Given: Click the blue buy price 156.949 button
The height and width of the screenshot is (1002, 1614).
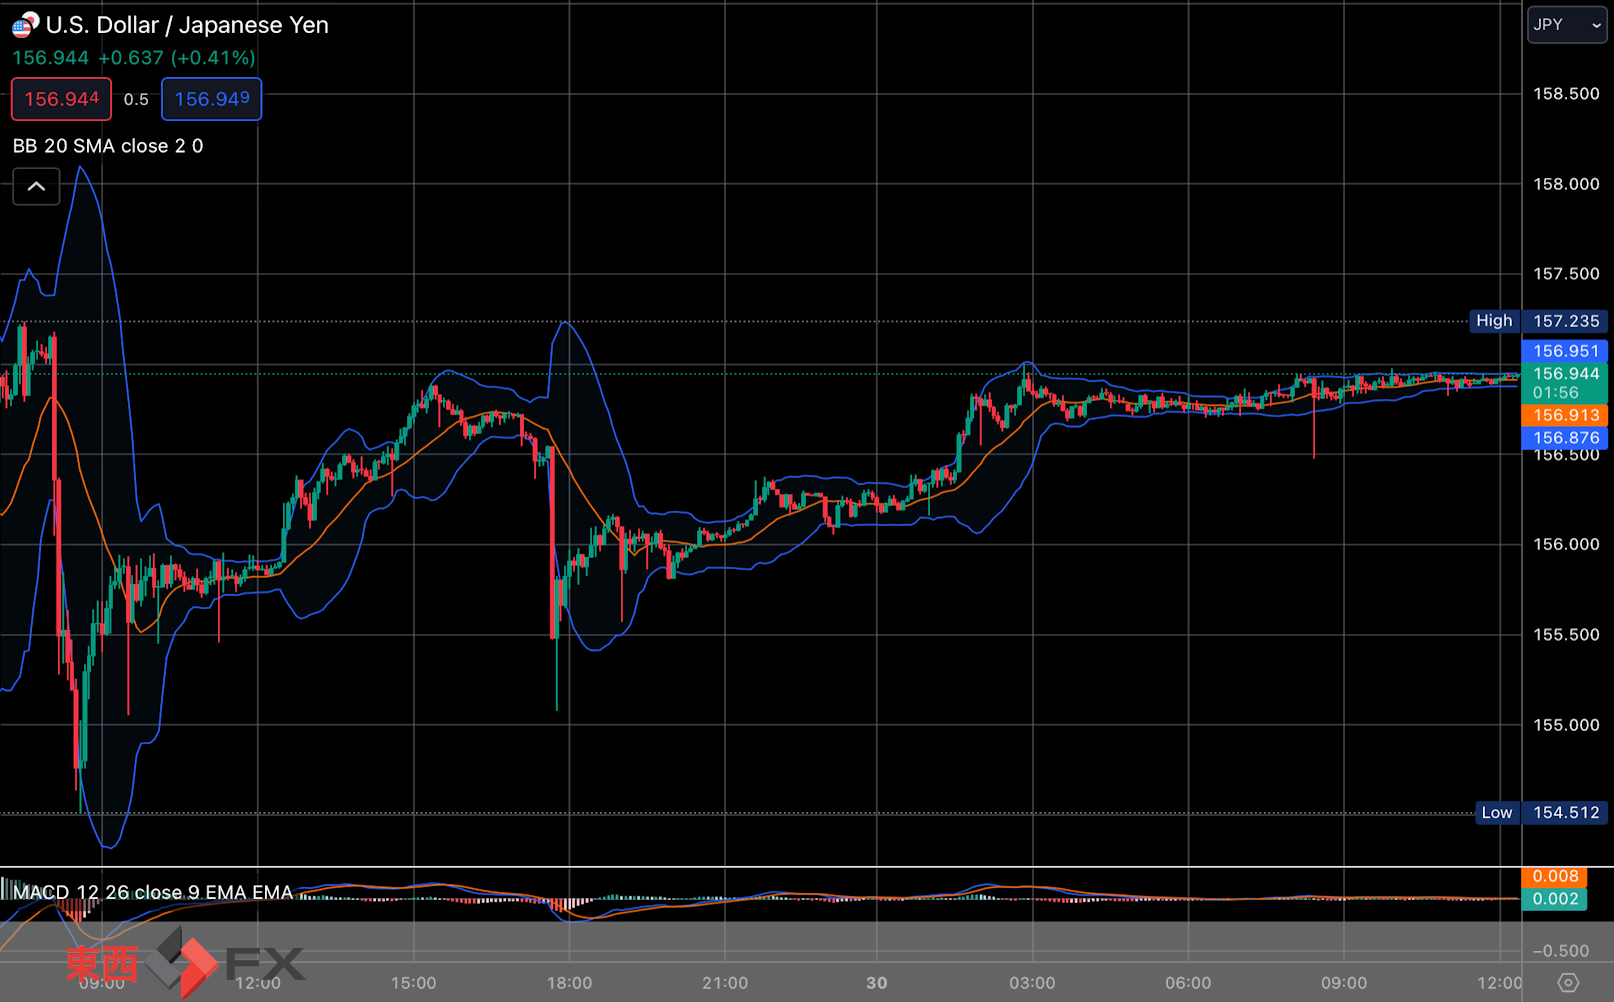Looking at the screenshot, I should coord(211,99).
